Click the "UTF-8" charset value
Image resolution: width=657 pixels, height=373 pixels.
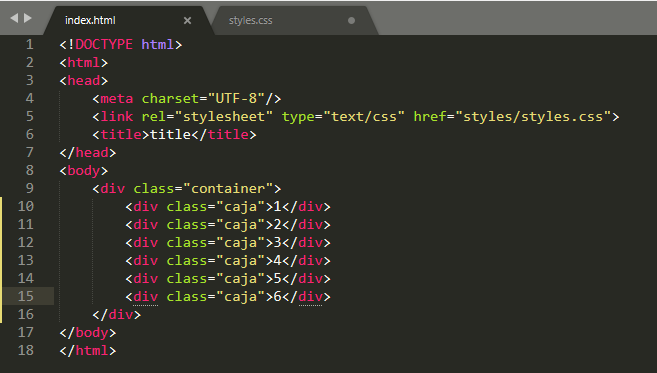236,98
